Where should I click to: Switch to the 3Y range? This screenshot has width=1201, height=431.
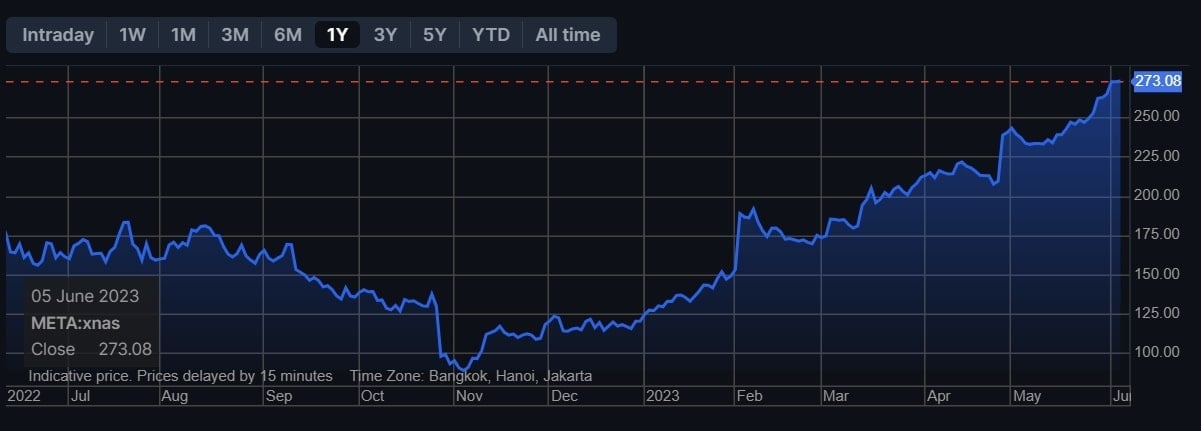coord(385,35)
